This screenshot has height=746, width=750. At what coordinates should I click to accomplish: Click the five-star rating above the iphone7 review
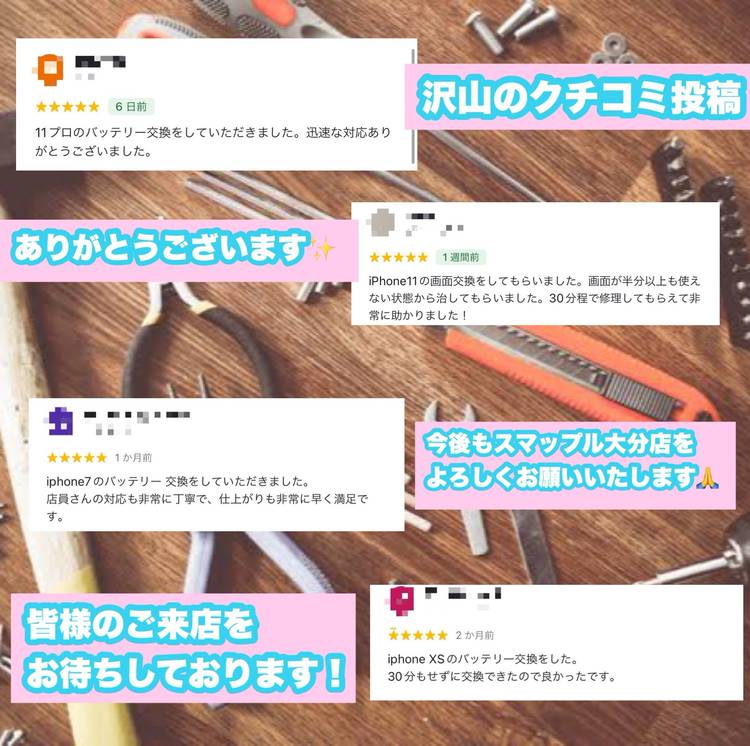click(77, 458)
